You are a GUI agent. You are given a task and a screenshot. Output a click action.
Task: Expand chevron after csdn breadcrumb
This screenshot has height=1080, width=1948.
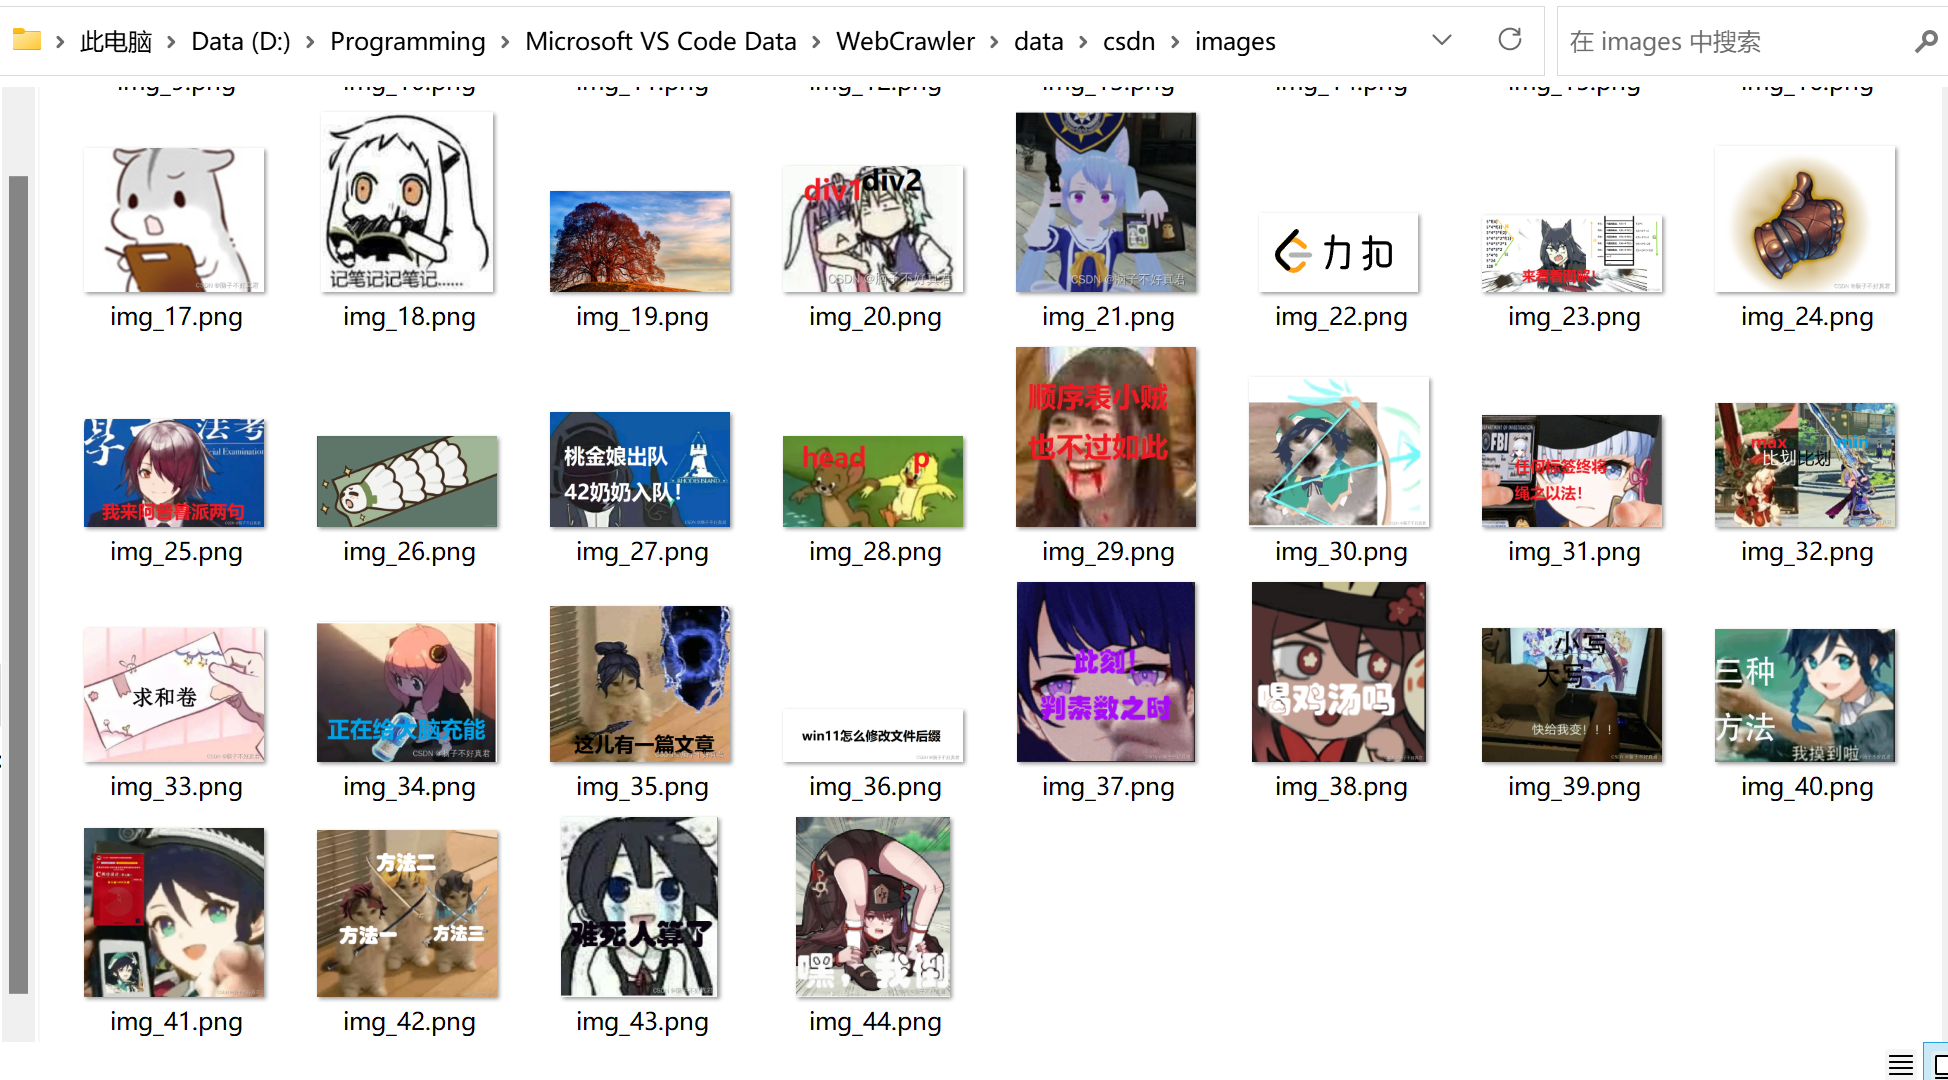click(1175, 41)
